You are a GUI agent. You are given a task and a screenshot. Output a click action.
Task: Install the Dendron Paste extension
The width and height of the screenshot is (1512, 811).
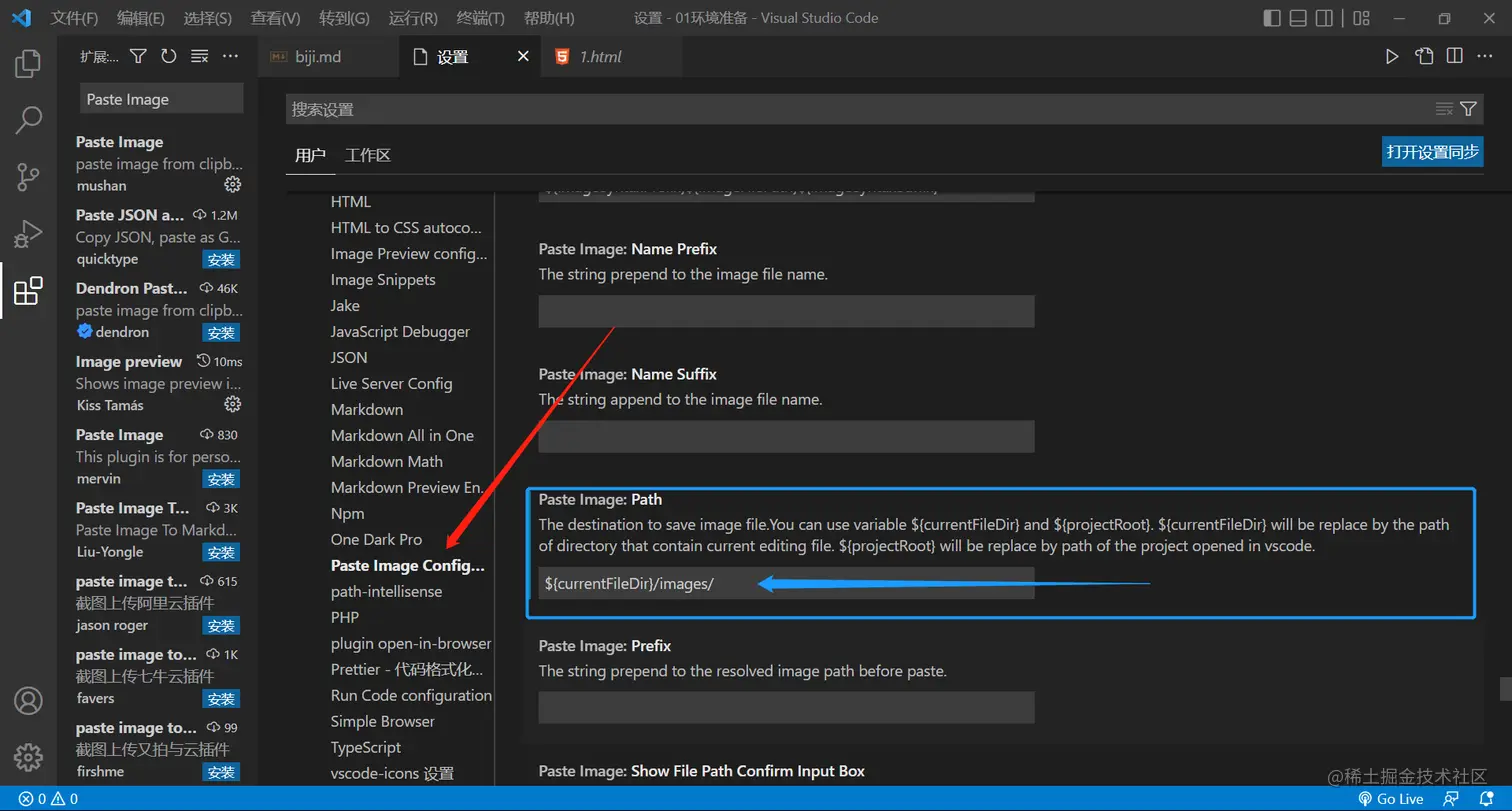tap(221, 333)
